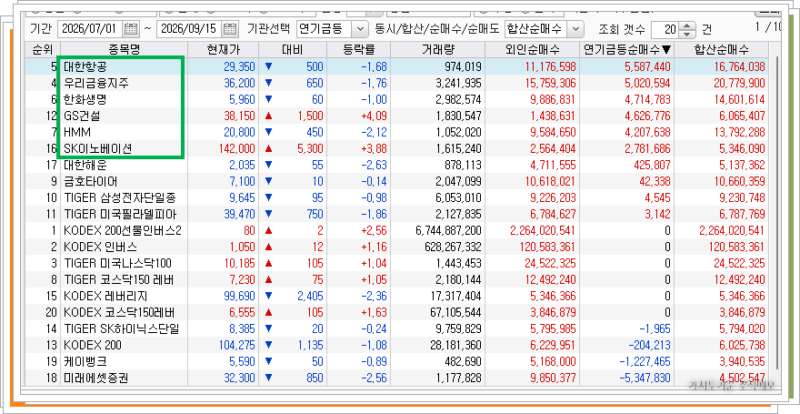Select the TIGER 코스닥150 레버 row

coord(397,280)
